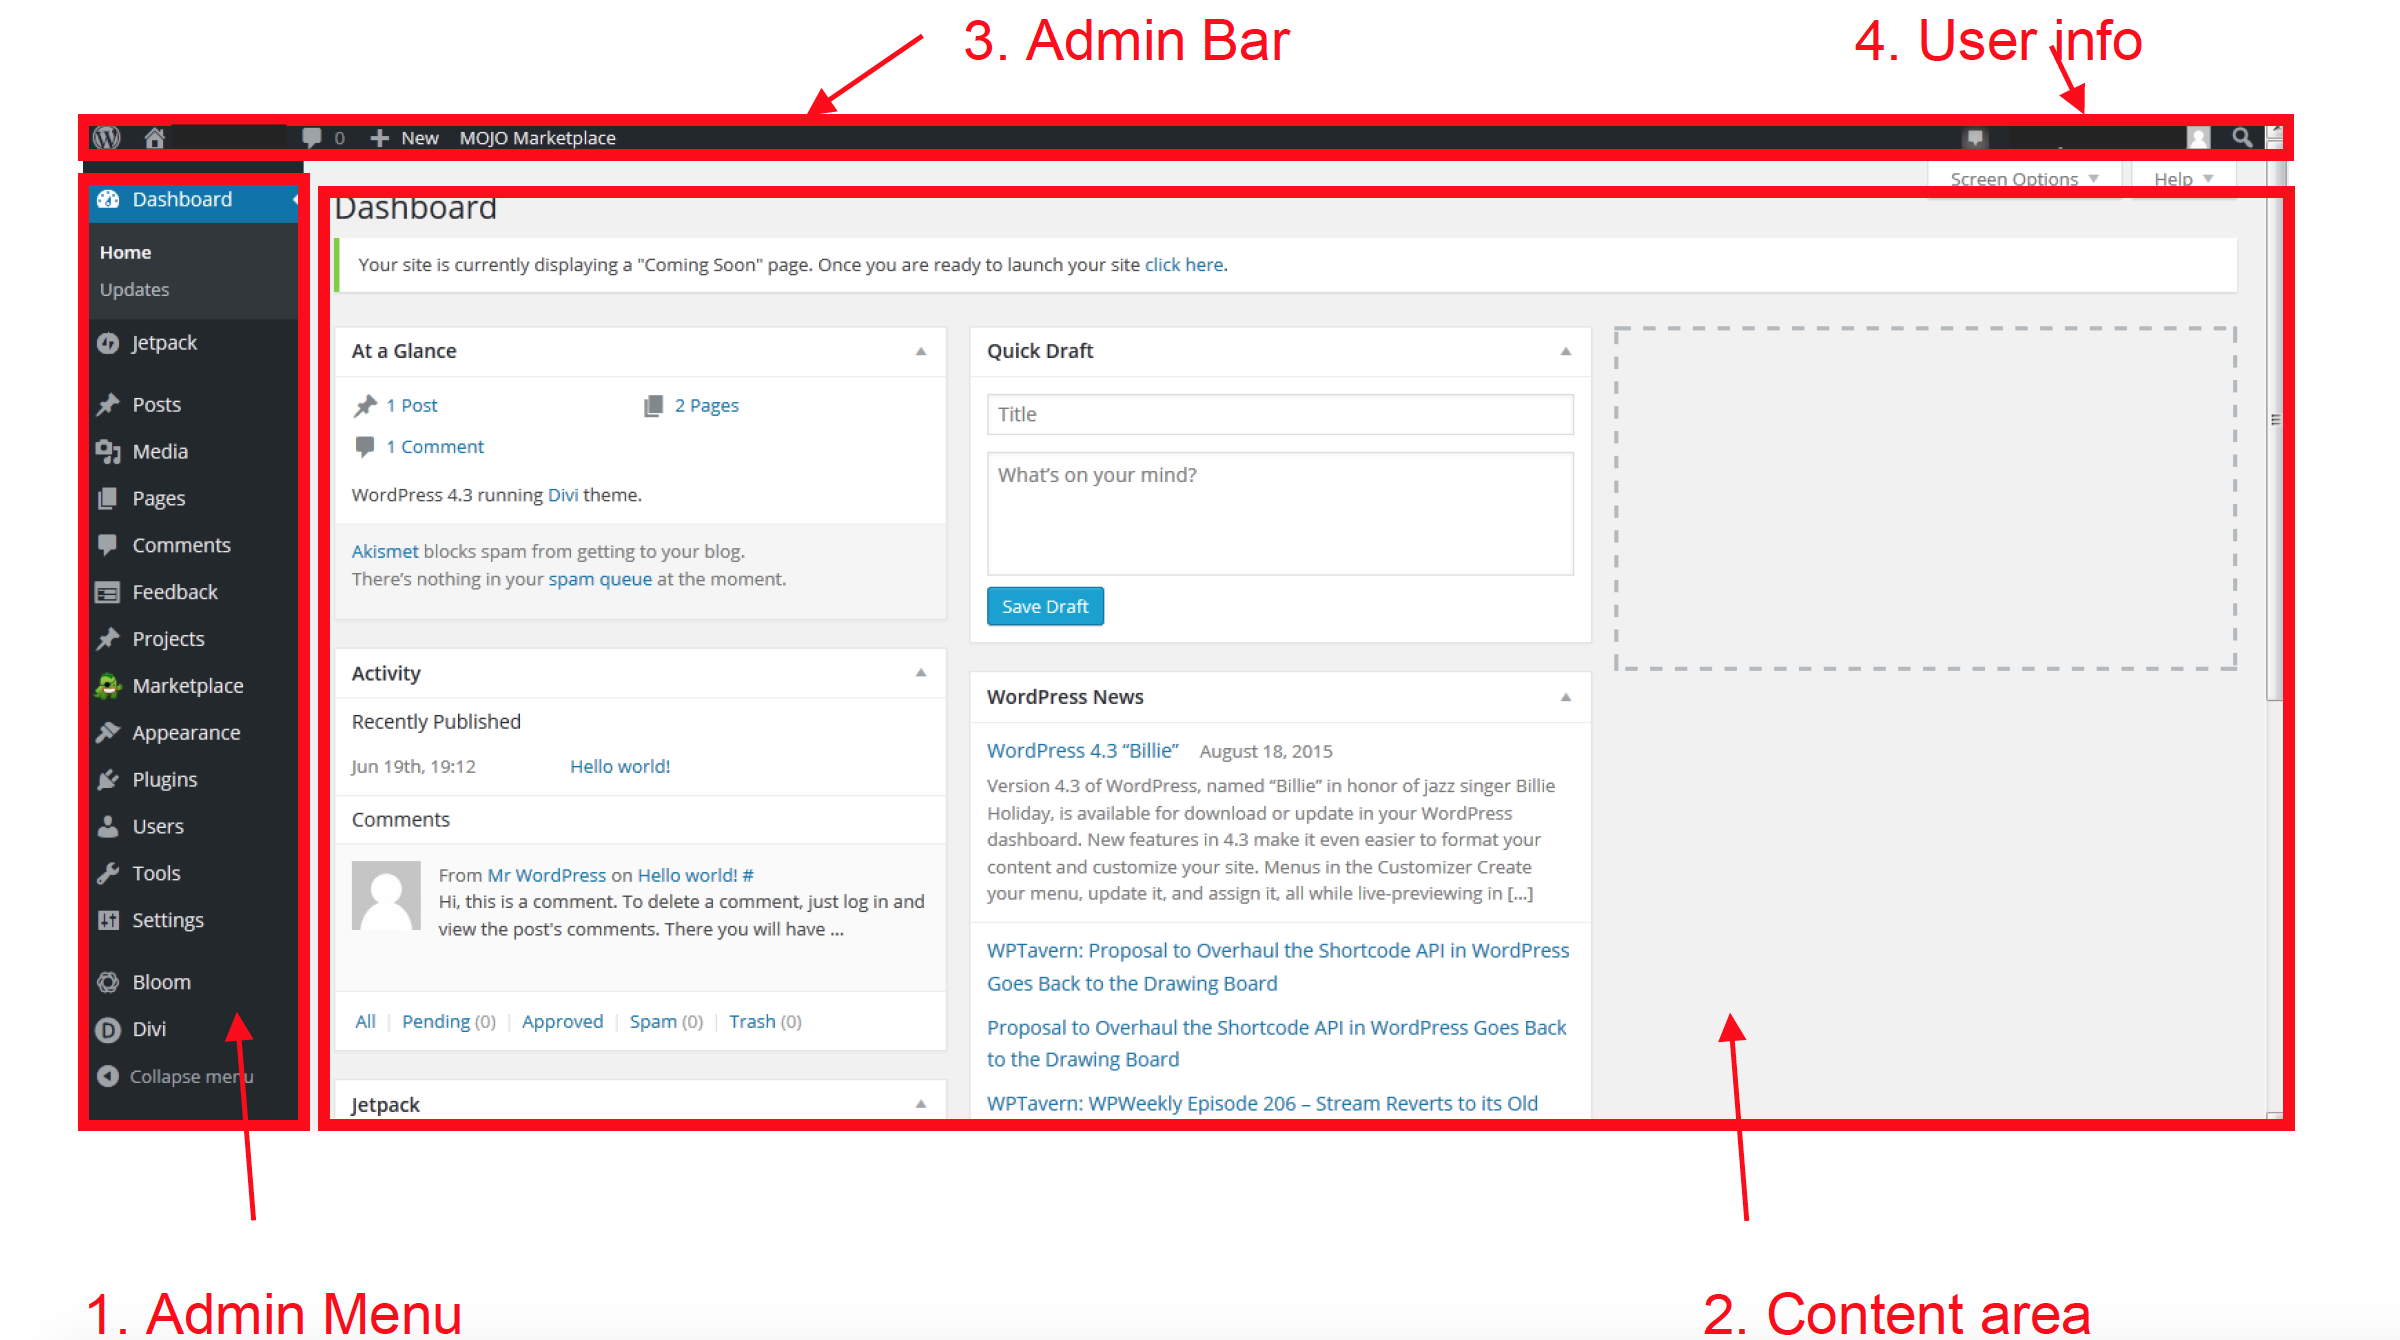Expand the Screen Options dropdown

(x=2024, y=179)
